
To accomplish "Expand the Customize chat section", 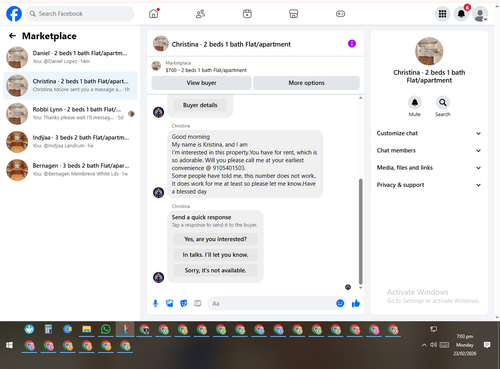I will point(429,133).
